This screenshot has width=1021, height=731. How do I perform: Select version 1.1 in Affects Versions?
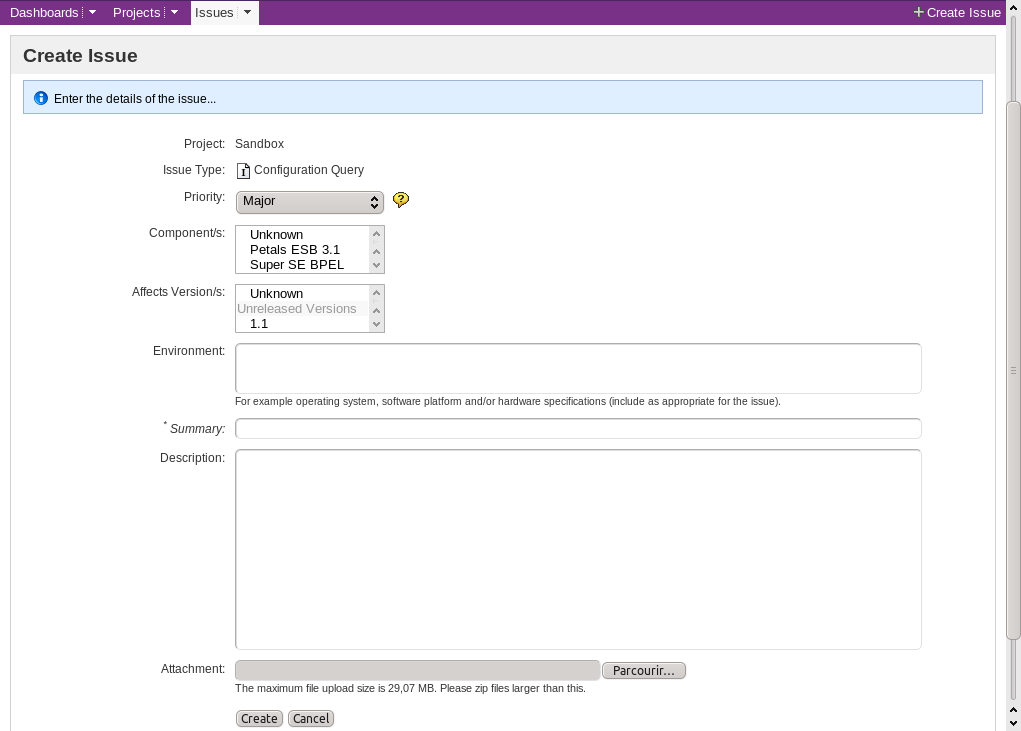259,324
